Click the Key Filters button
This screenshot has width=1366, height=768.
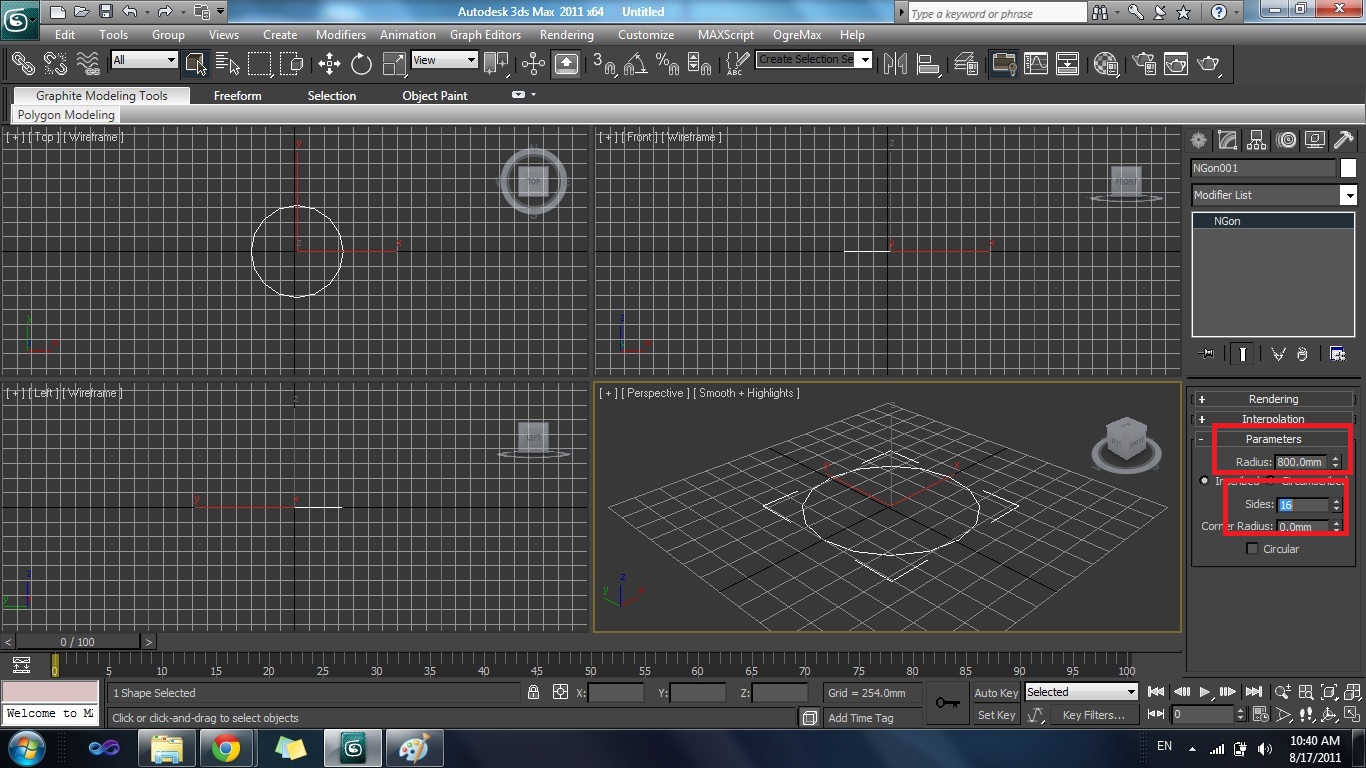(x=1093, y=715)
